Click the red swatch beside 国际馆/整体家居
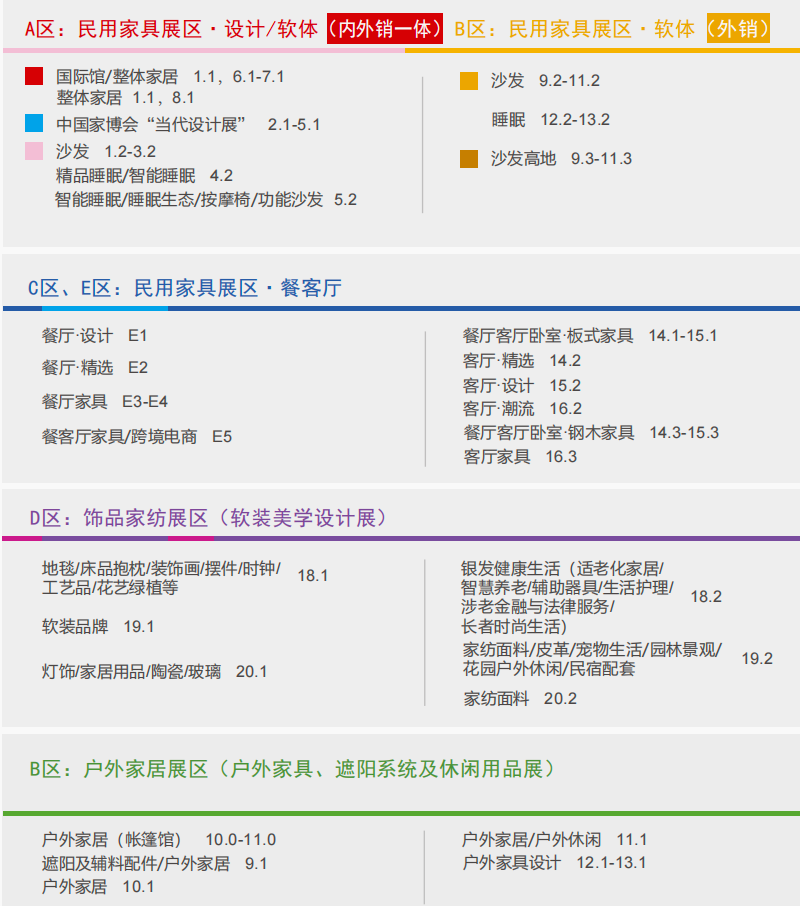Screen dimensions: 800x906 (x=35, y=75)
